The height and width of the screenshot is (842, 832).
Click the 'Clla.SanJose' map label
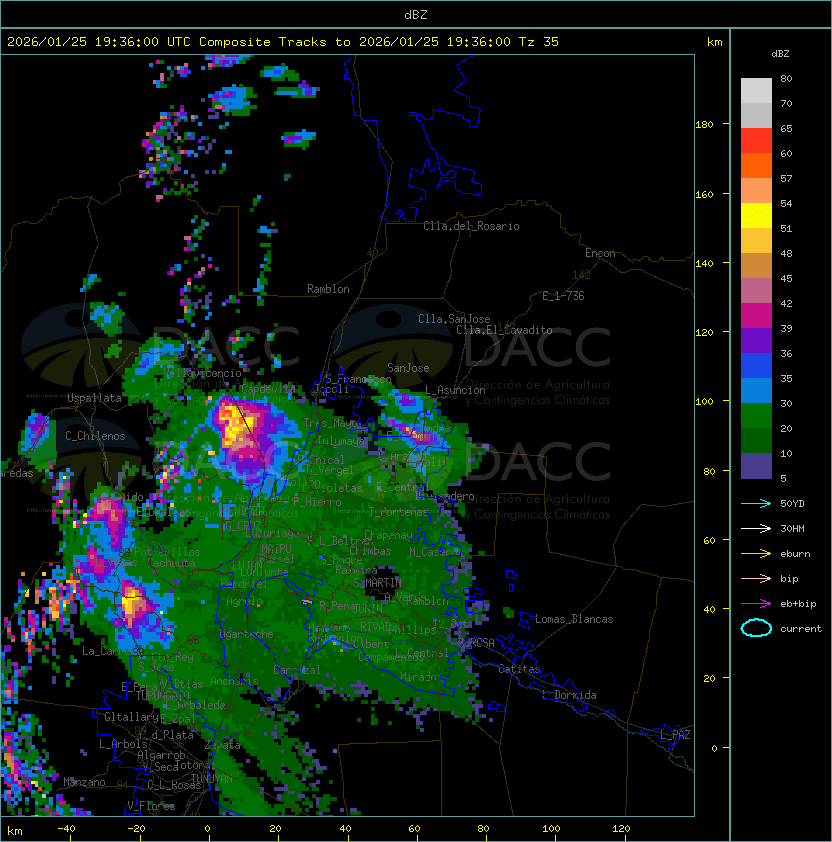click(454, 319)
